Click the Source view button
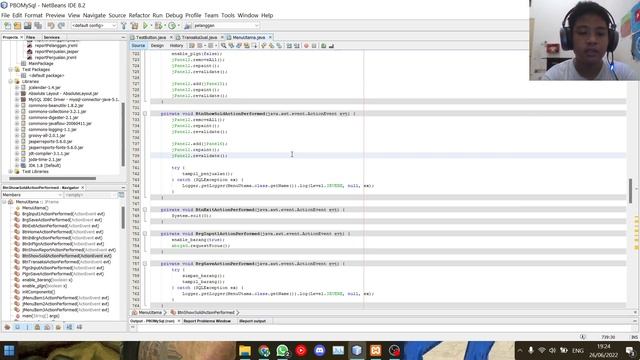 coord(138,46)
